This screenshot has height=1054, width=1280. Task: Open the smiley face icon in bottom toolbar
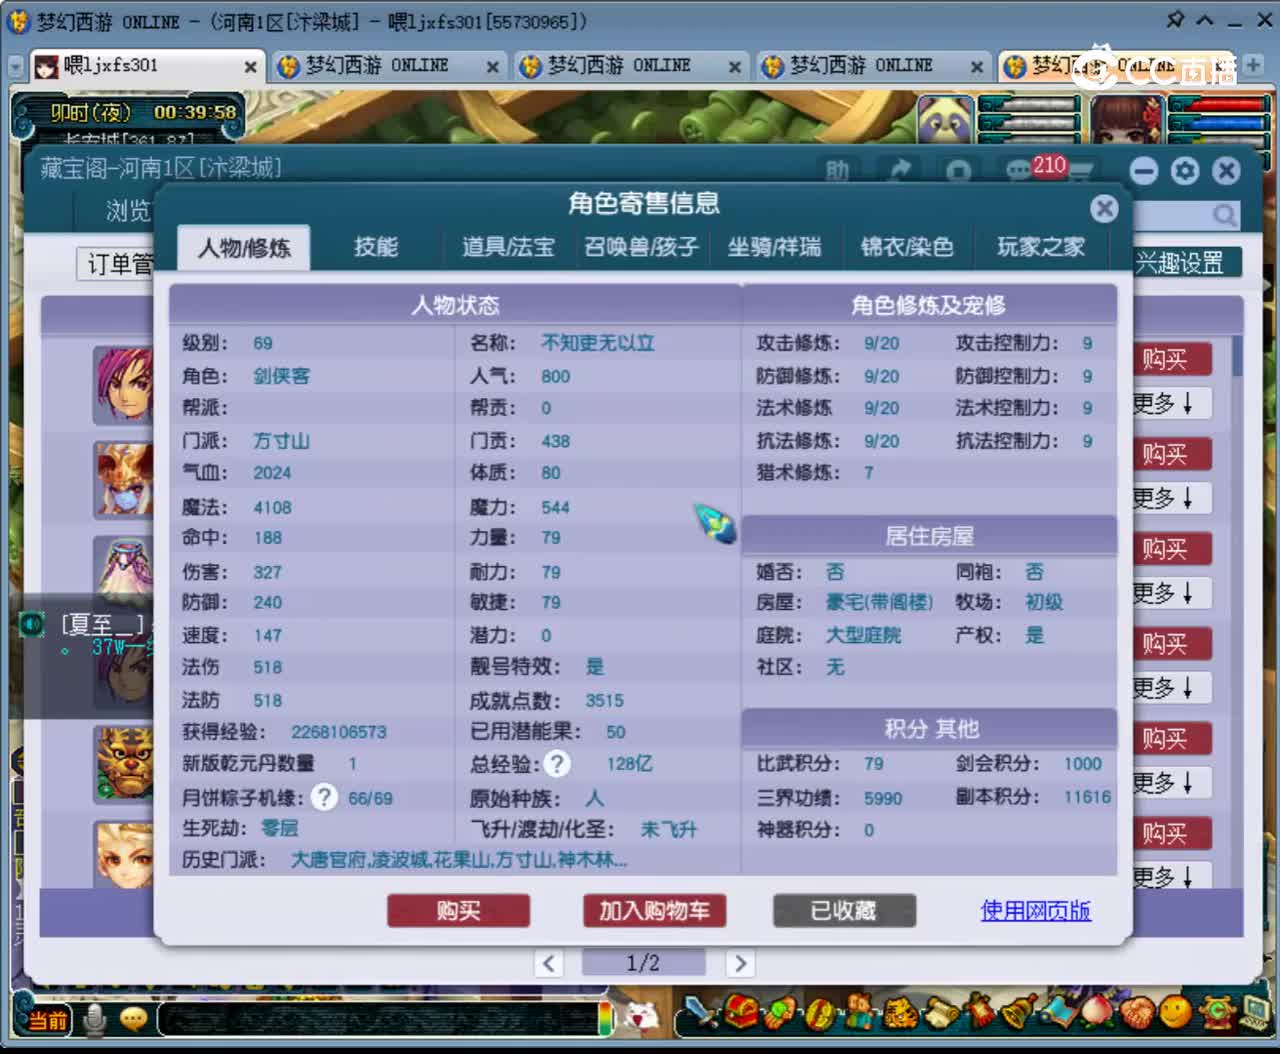[1176, 1013]
